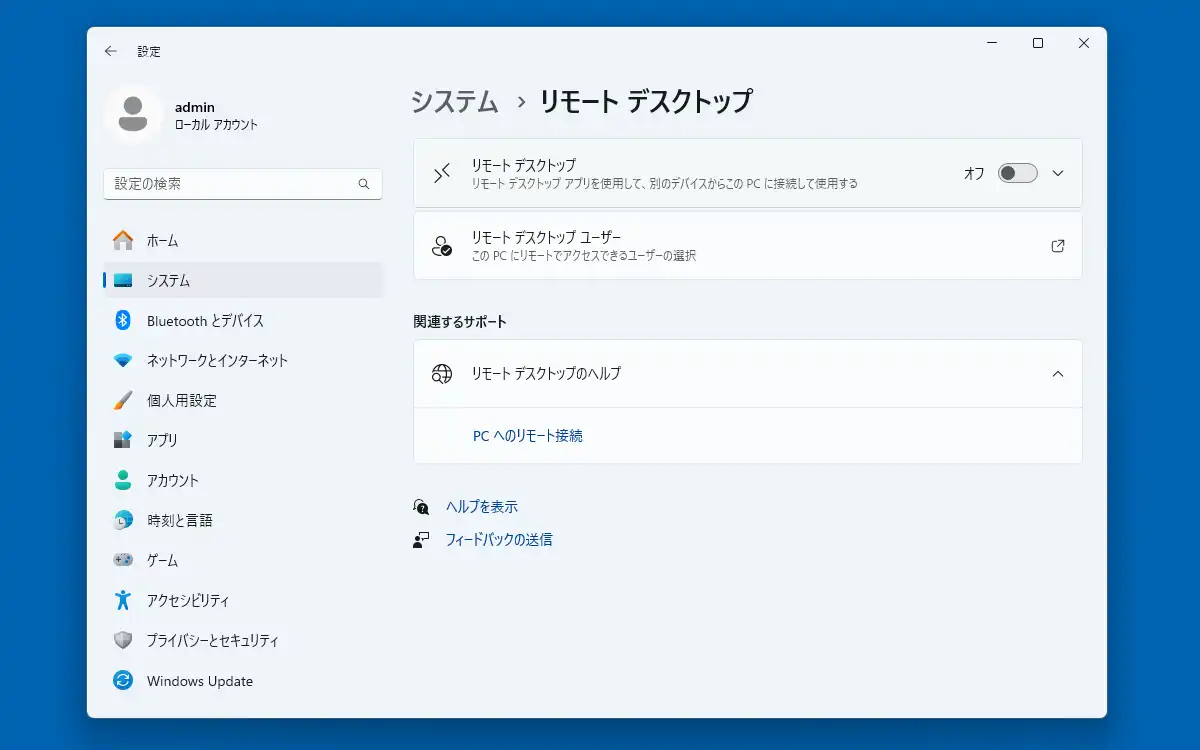This screenshot has width=1200, height=750.
Task: Select Bluetooth とデバイス in the sidebar
Action: pos(243,320)
